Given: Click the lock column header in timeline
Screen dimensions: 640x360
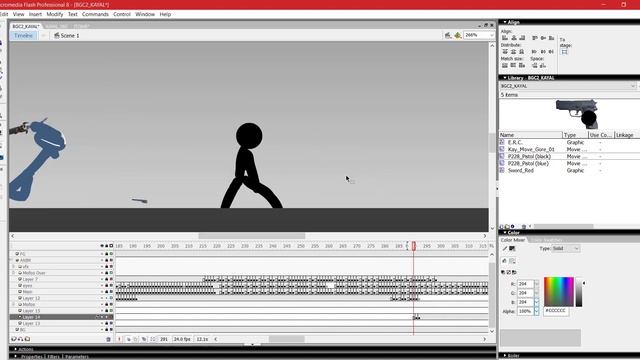Looking at the screenshot, I should [107, 246].
